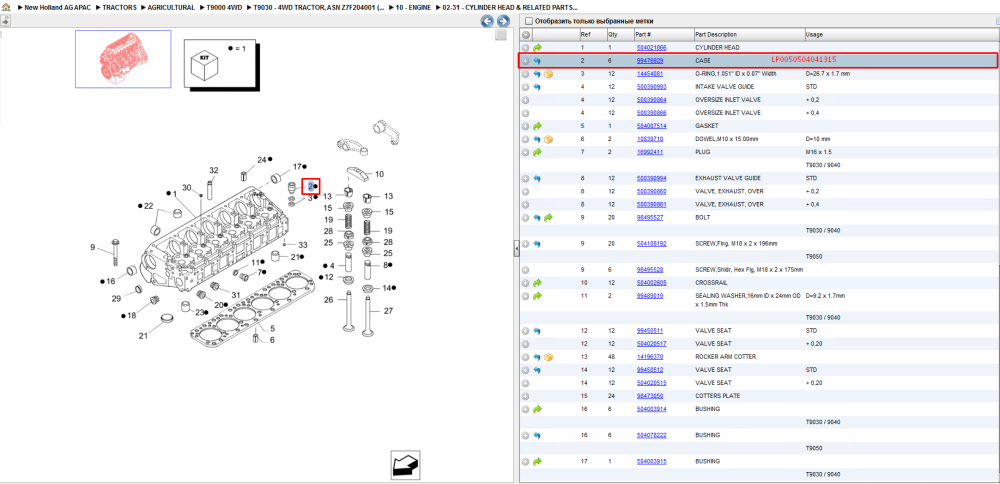Sort table by the 'Part #' column header
Screen dimensions: 1000x484
pos(643,34)
